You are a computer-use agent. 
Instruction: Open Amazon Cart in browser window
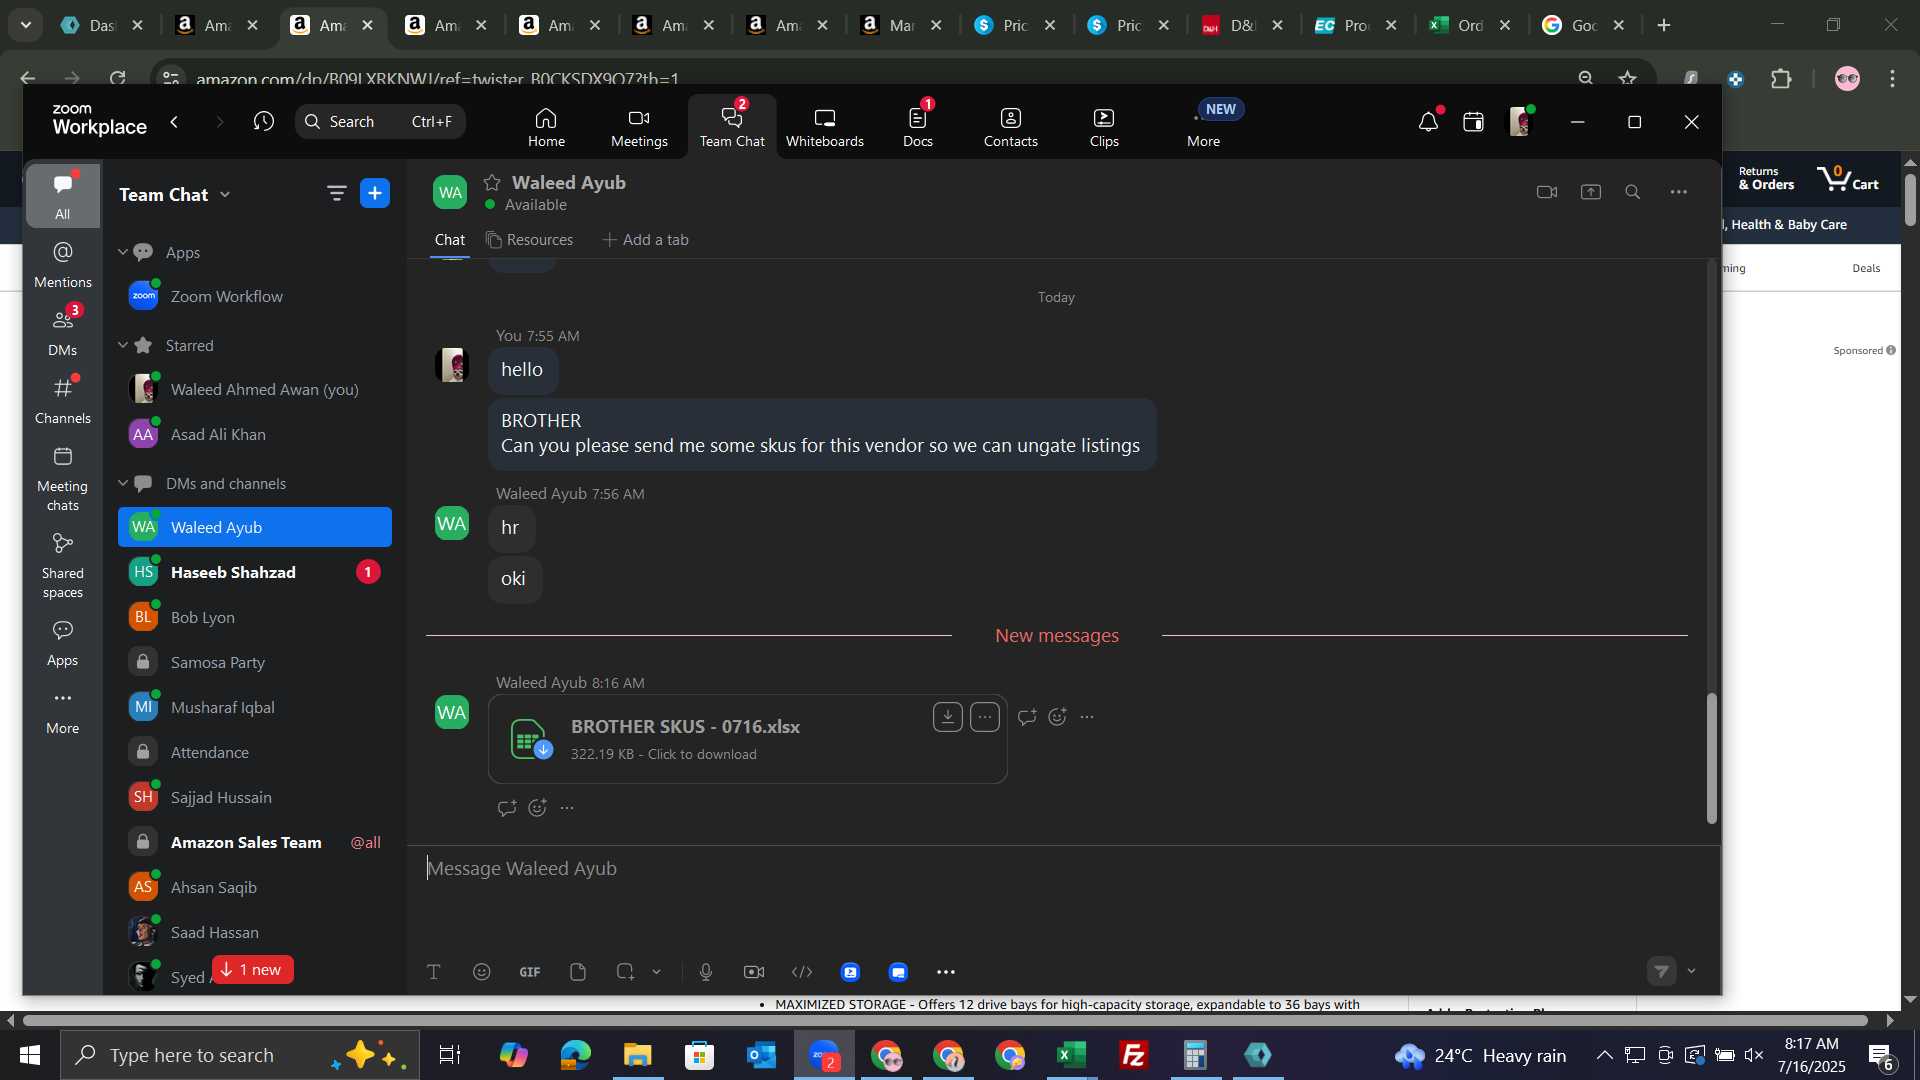(x=1848, y=180)
